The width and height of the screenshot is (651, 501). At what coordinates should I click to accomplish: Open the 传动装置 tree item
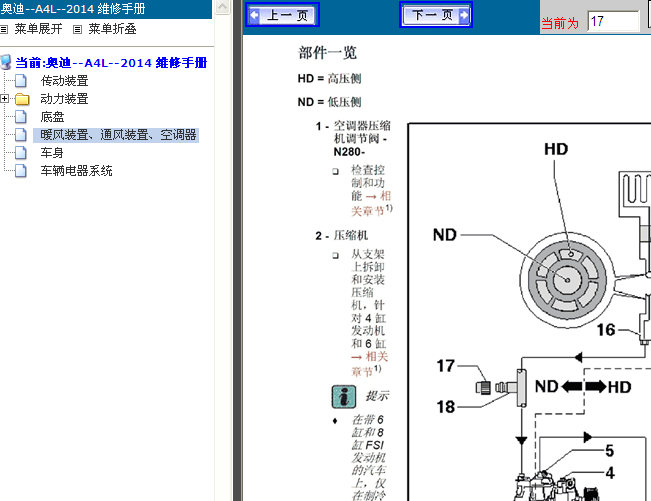[x=64, y=81]
